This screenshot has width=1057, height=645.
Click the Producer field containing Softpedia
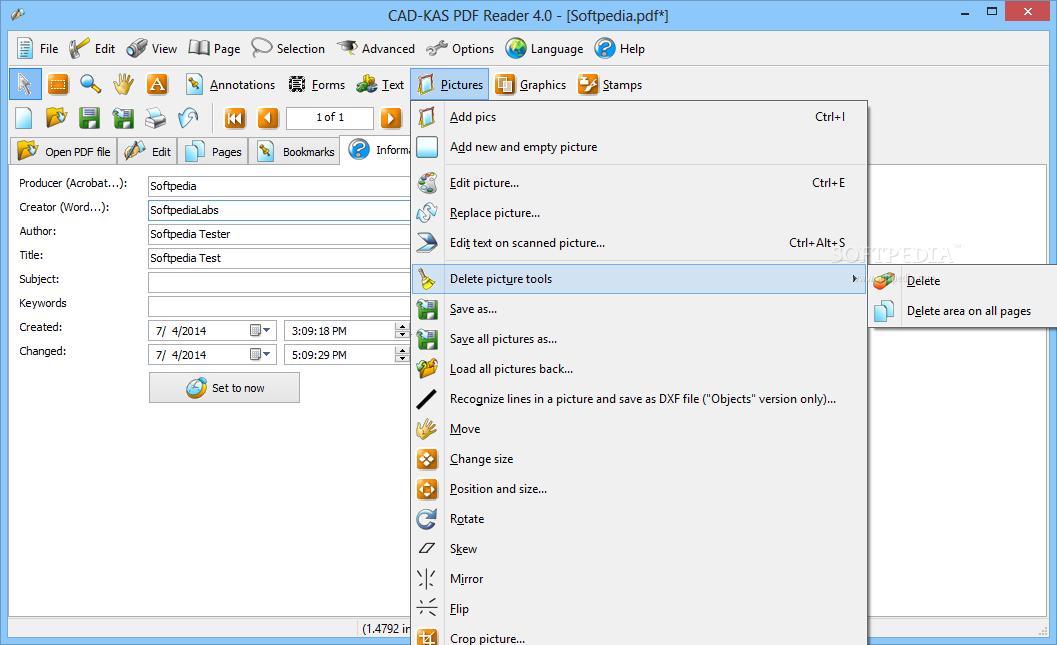(279, 186)
